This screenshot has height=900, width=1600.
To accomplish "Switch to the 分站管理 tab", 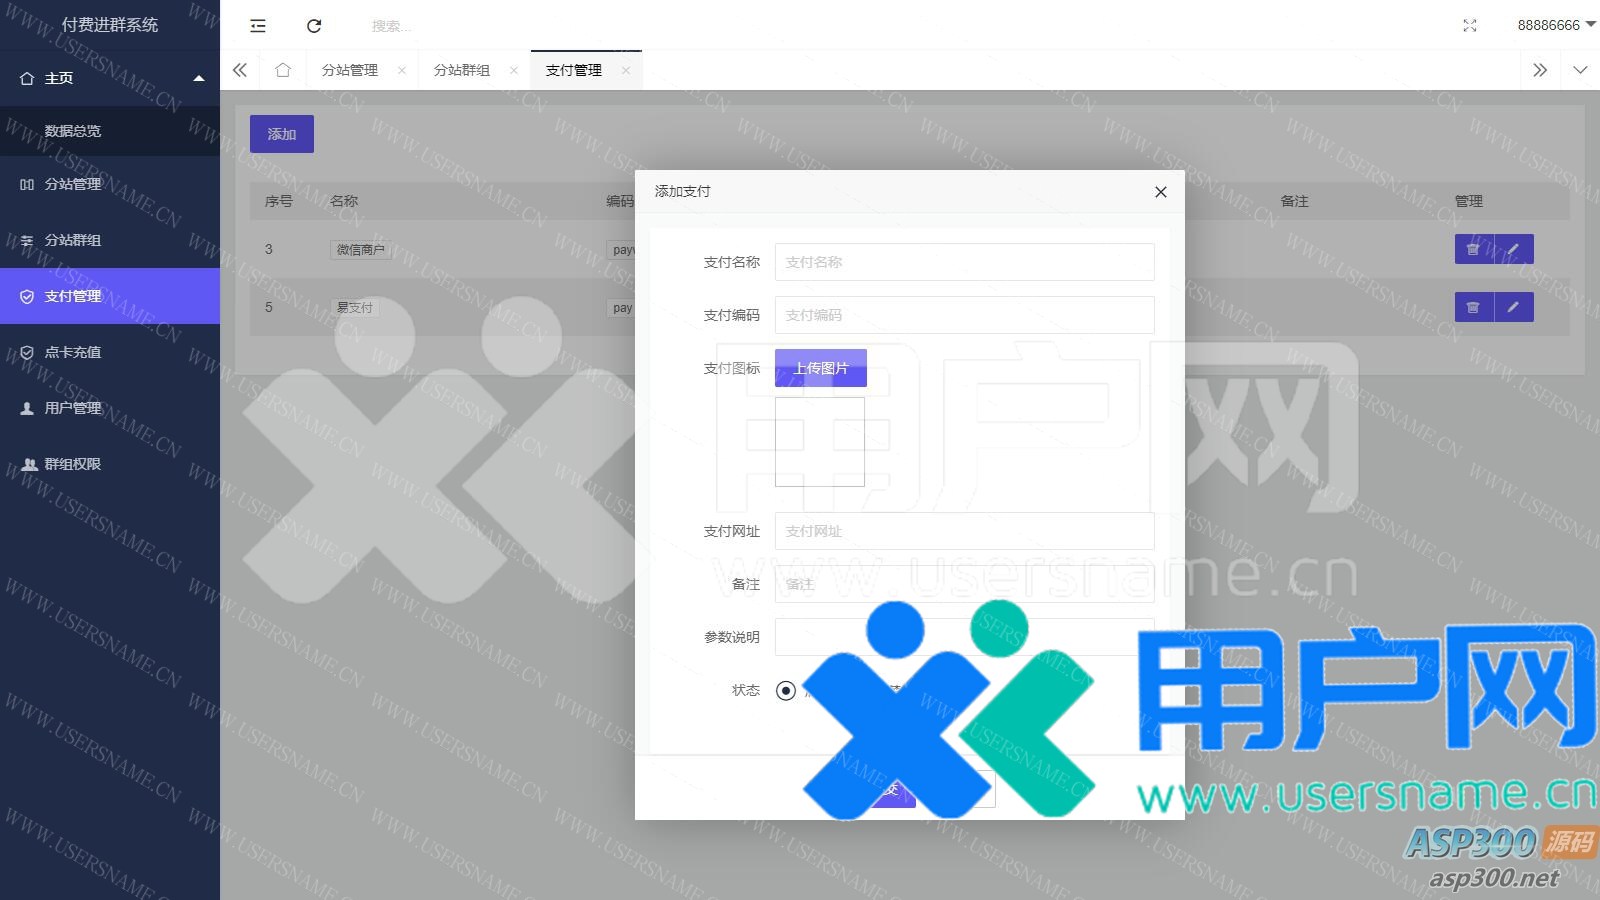I will (350, 70).
